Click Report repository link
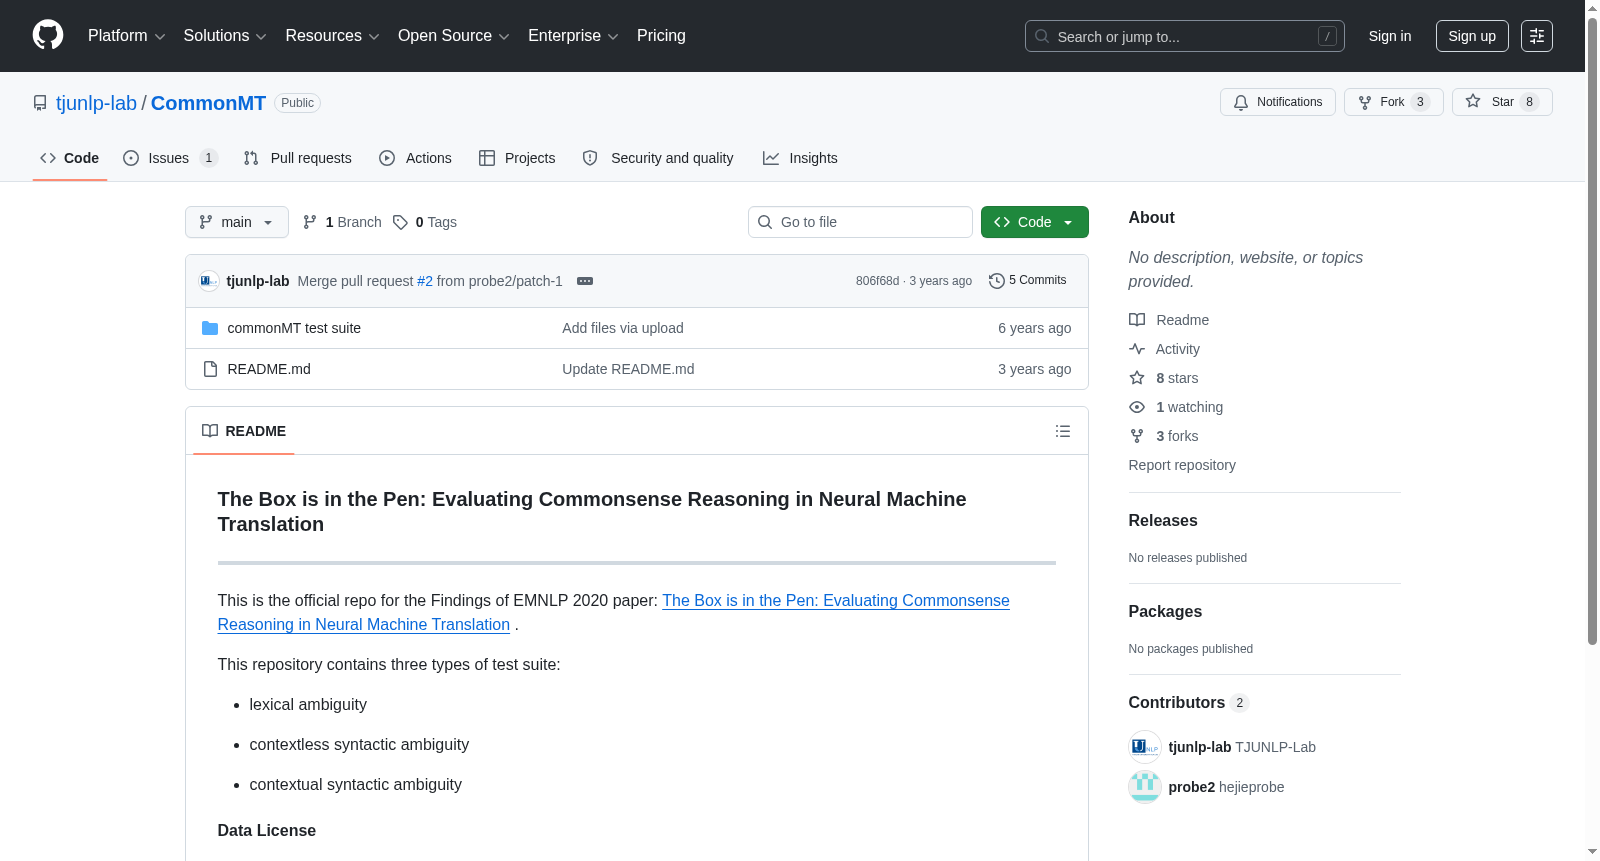This screenshot has width=1600, height=861. [1182, 465]
